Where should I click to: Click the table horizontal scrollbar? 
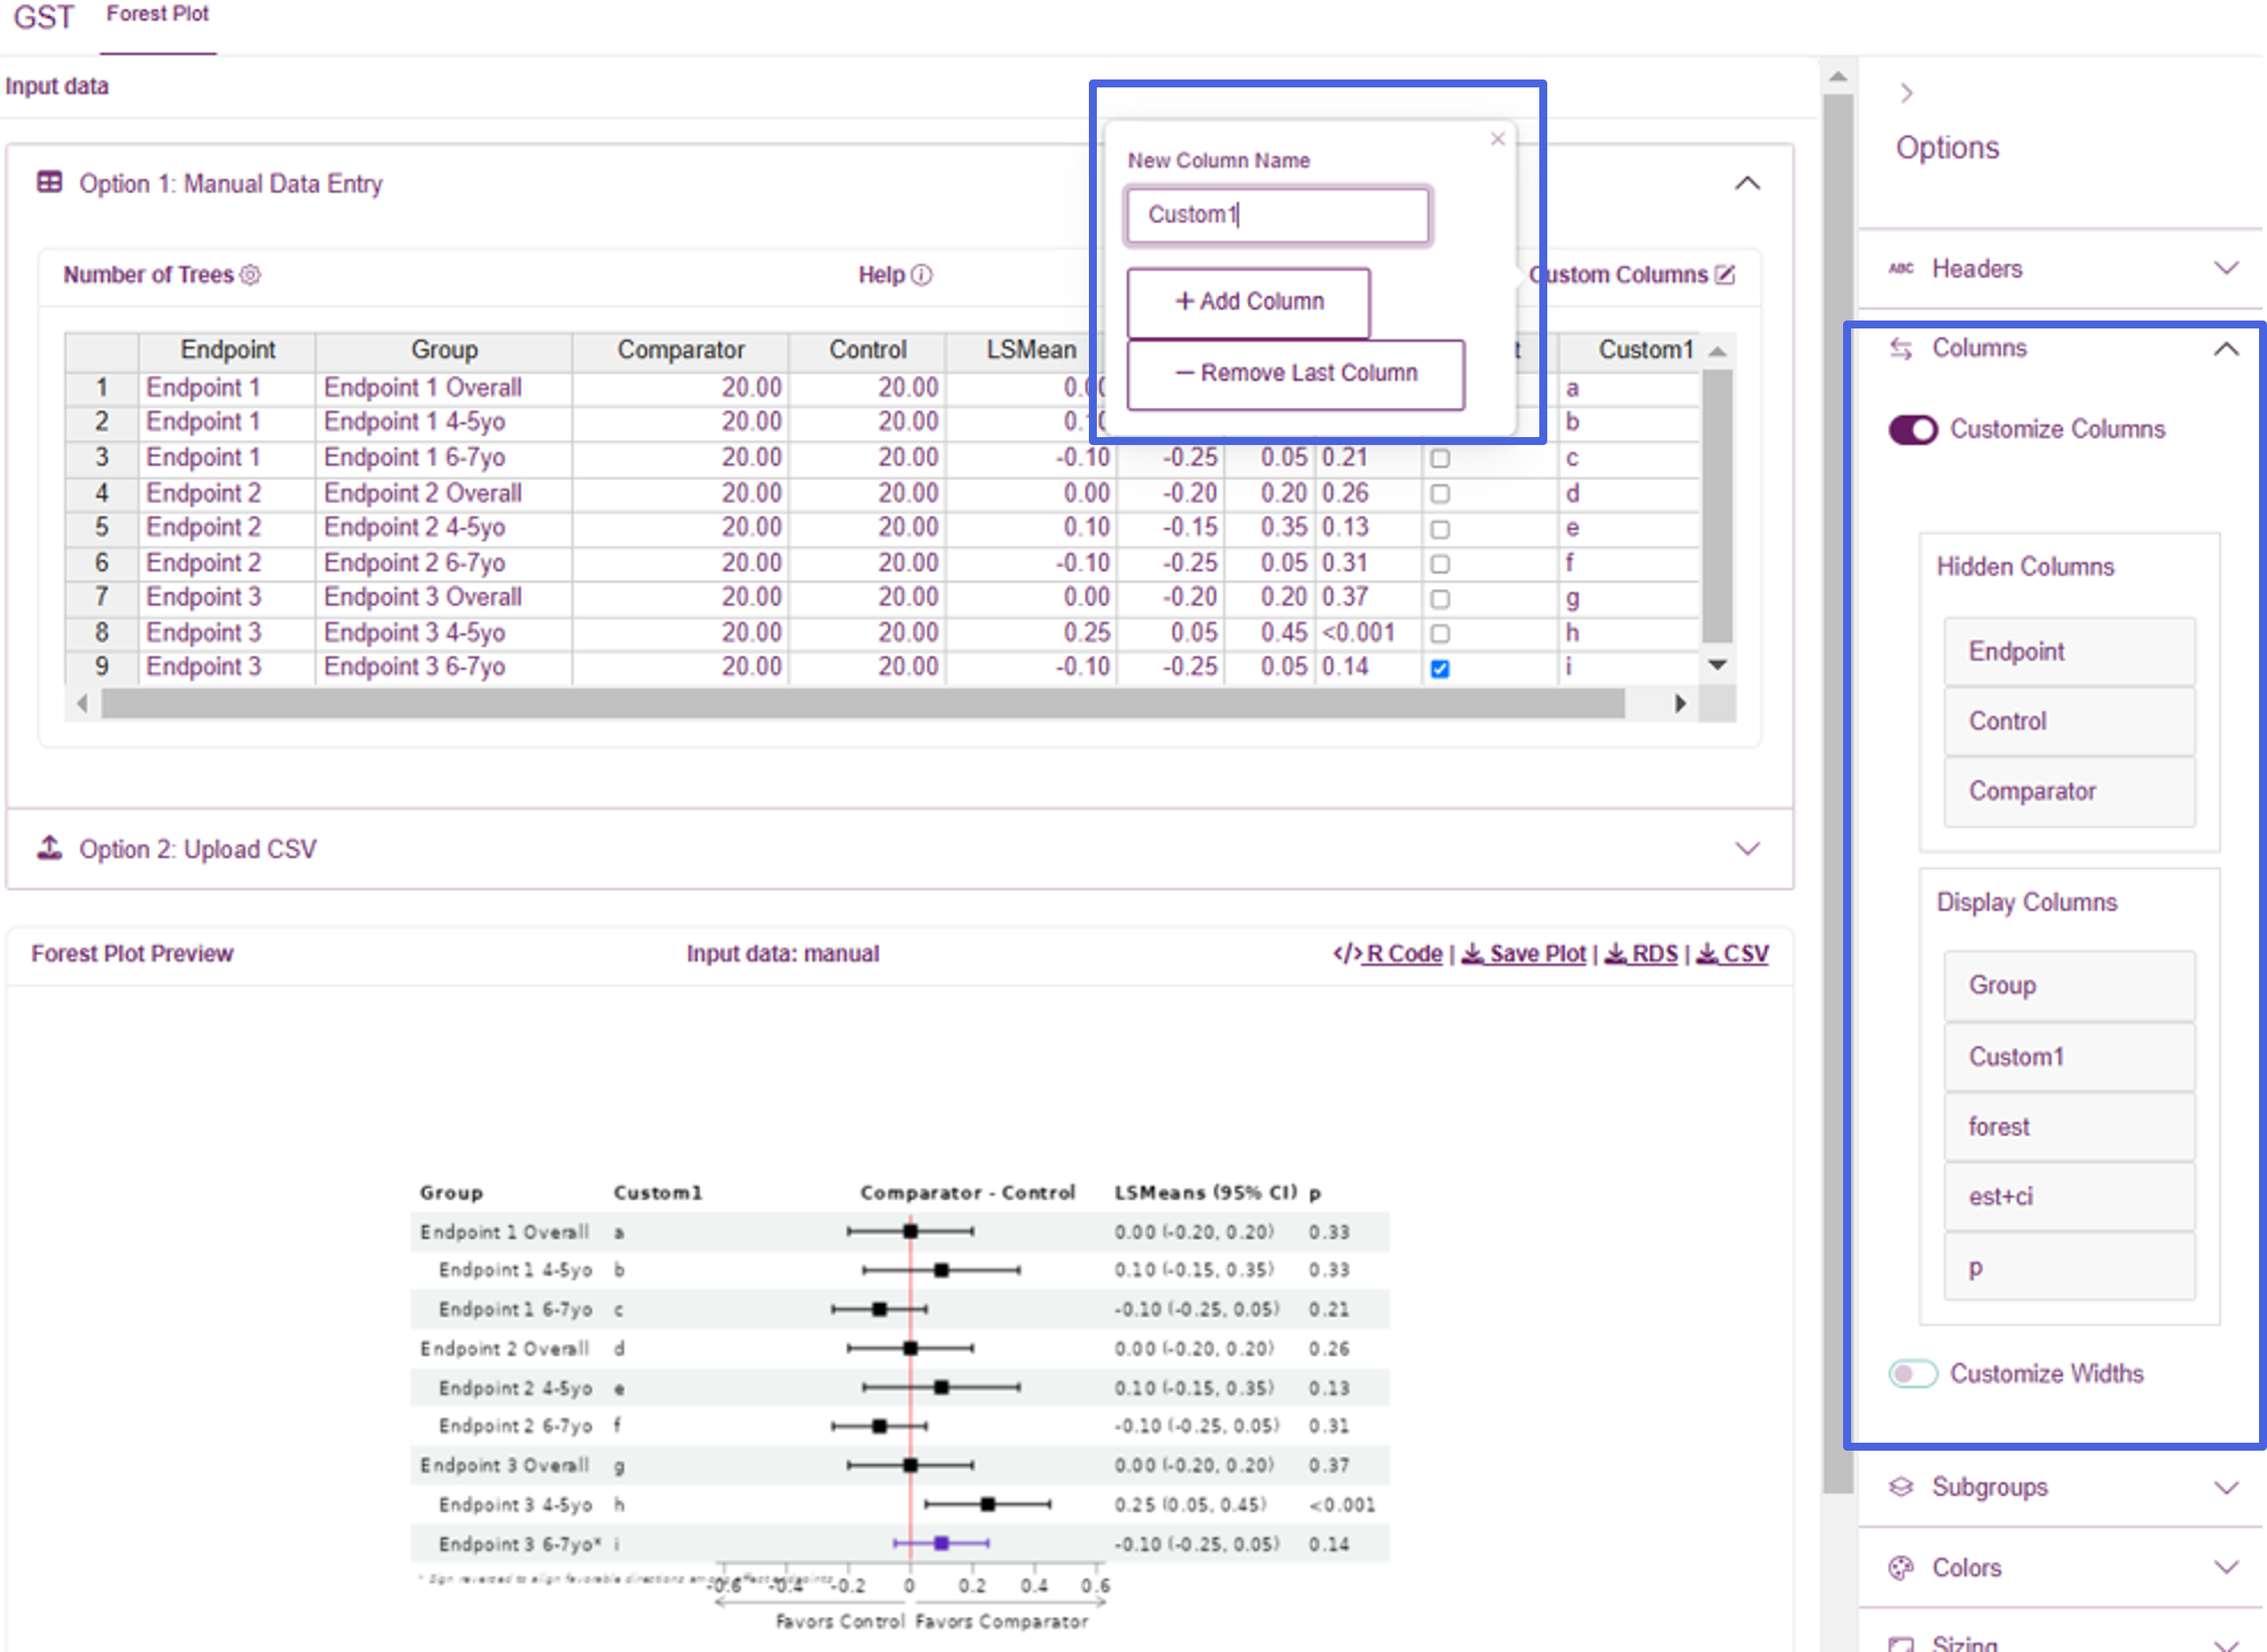(x=862, y=704)
